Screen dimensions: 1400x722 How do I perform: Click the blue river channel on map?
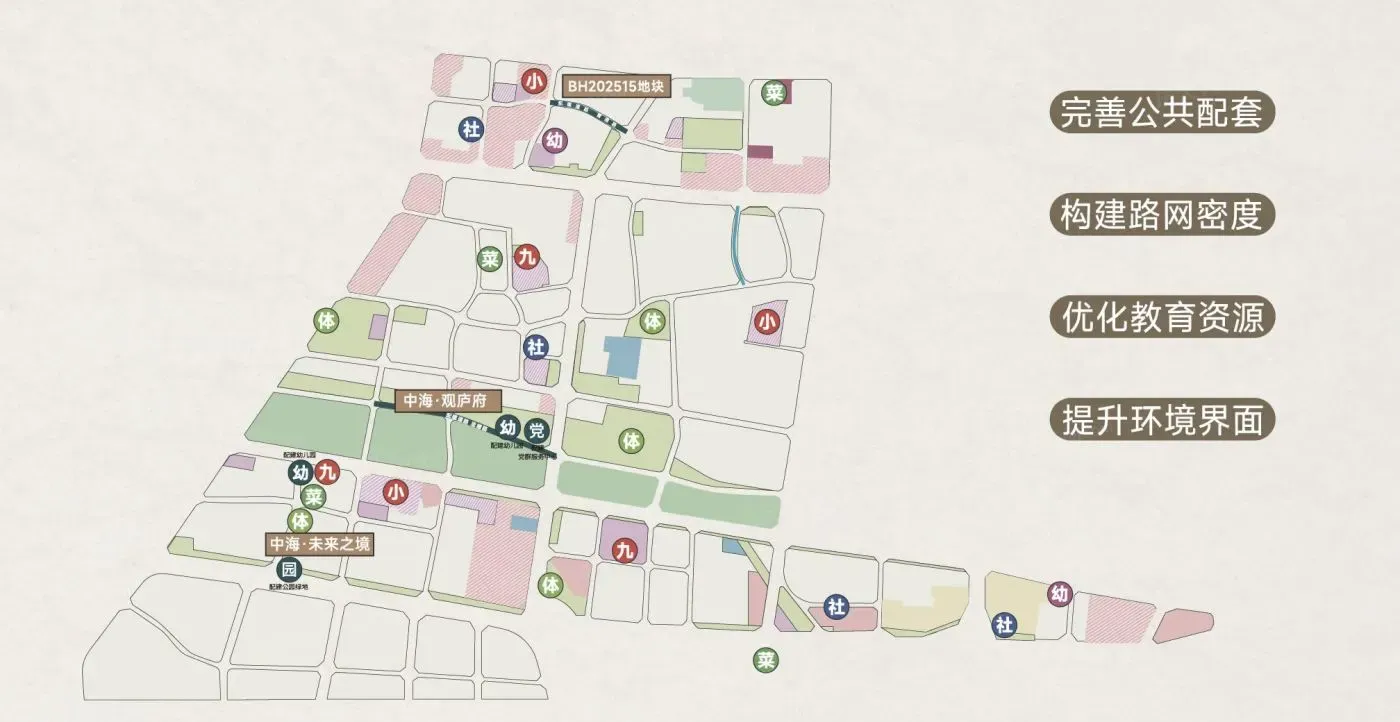tap(739, 245)
